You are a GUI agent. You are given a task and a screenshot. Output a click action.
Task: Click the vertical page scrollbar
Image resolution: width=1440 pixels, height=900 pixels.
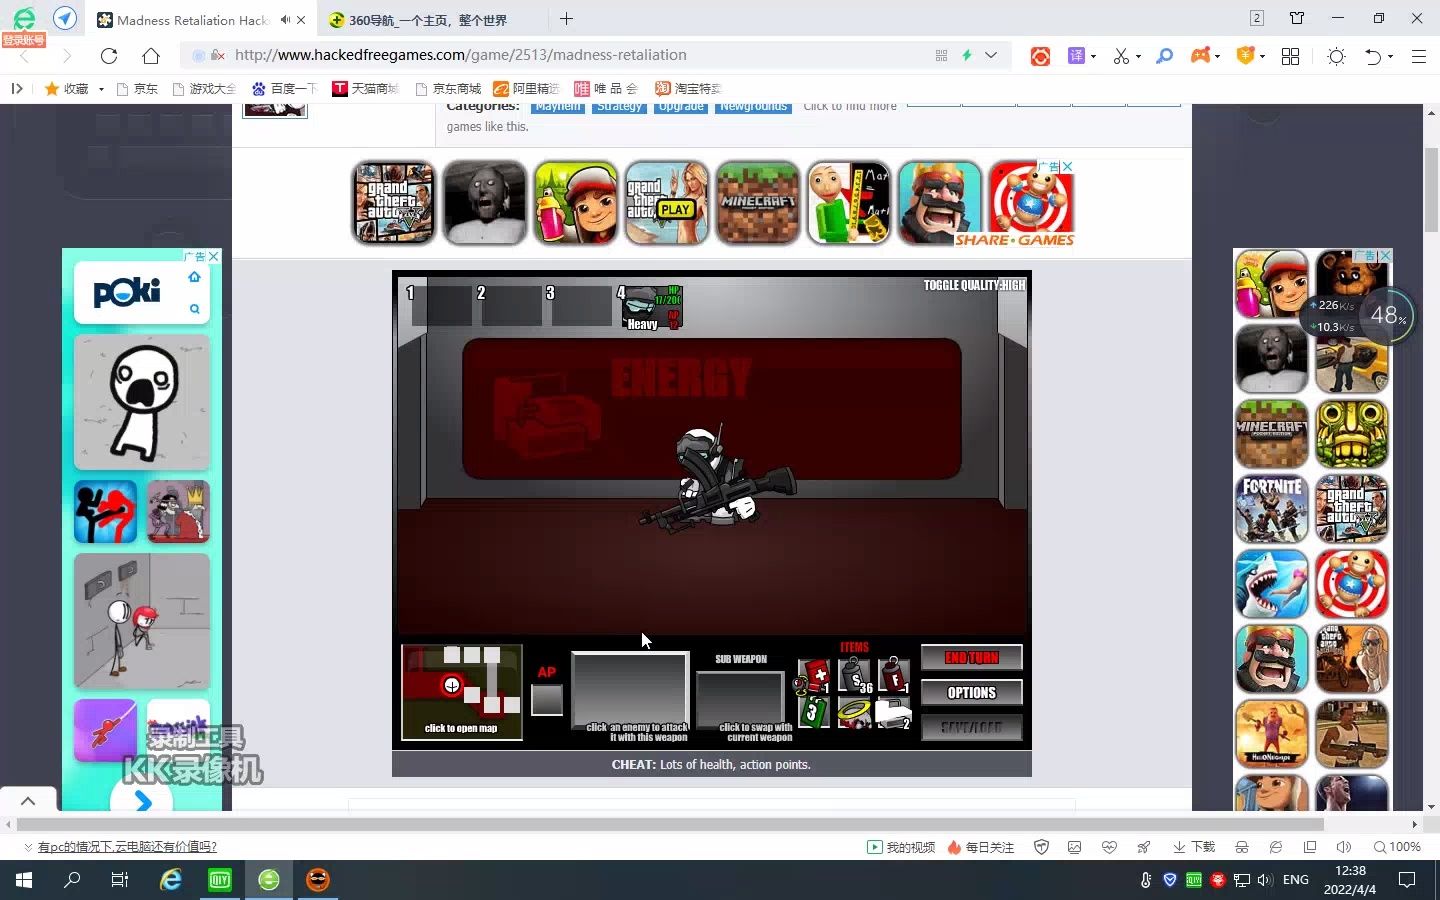click(x=1431, y=190)
